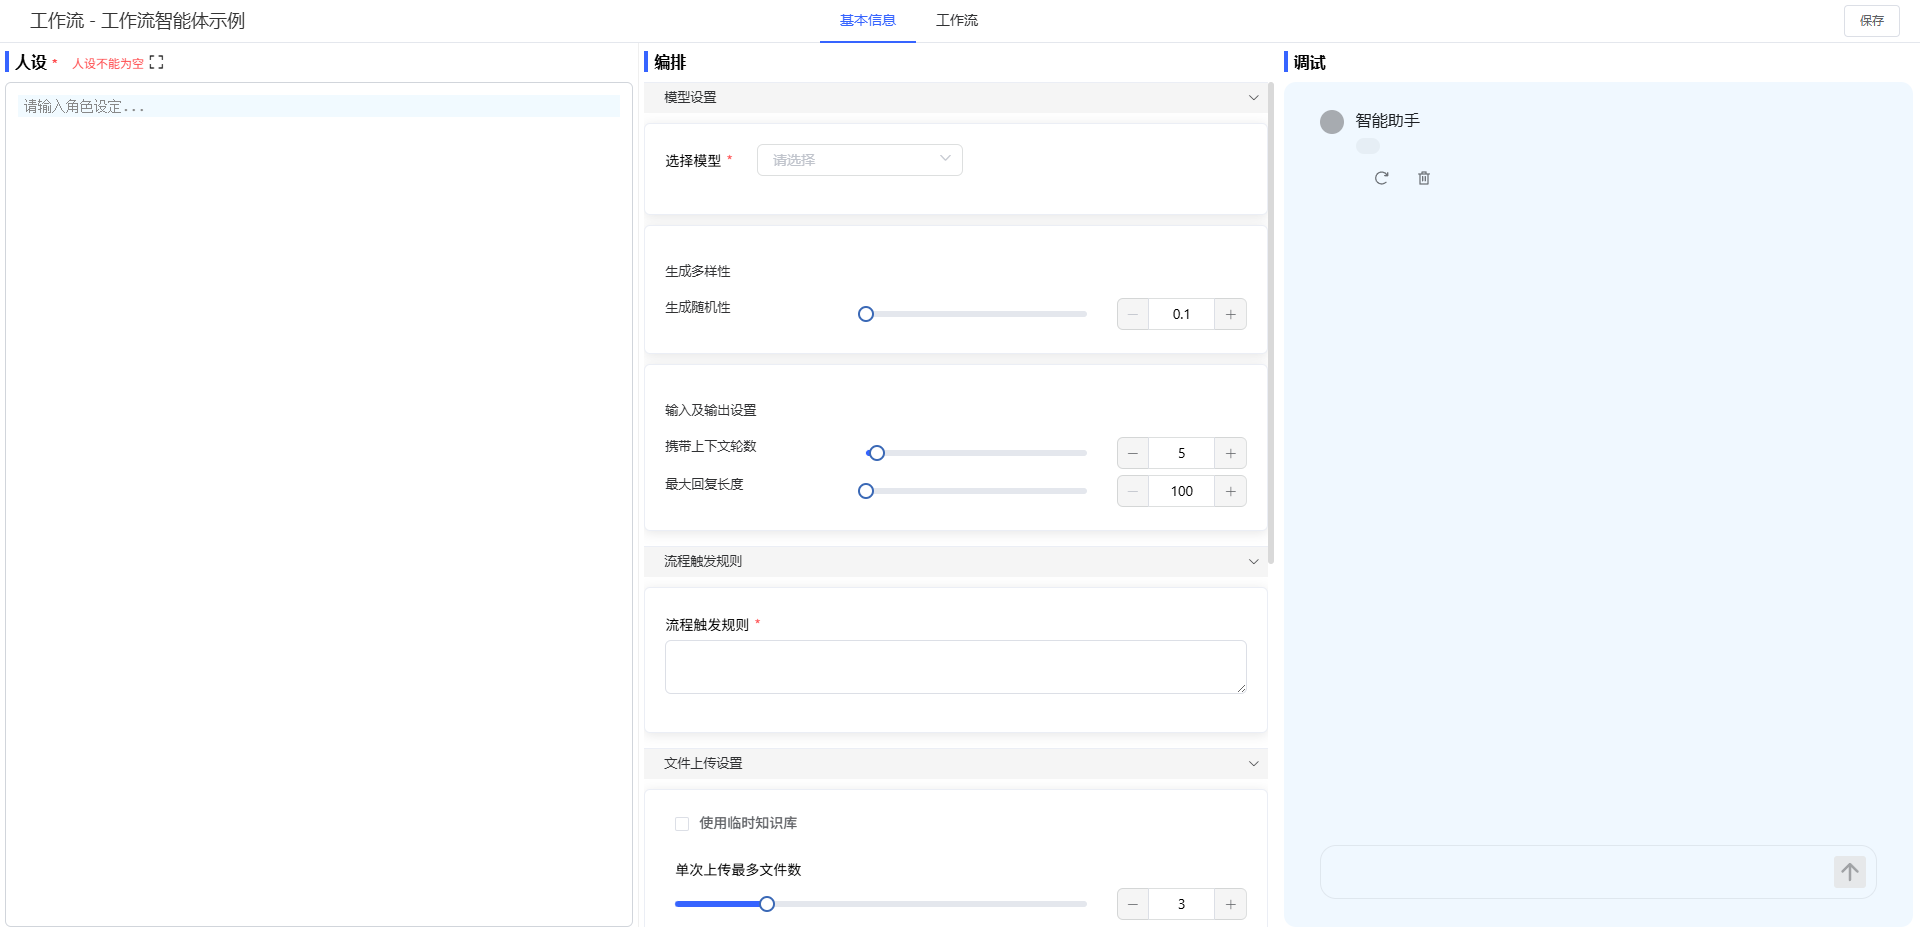Click into the 流程触发规则 text area
Image resolution: width=1920 pixels, height=945 pixels.
(955, 667)
